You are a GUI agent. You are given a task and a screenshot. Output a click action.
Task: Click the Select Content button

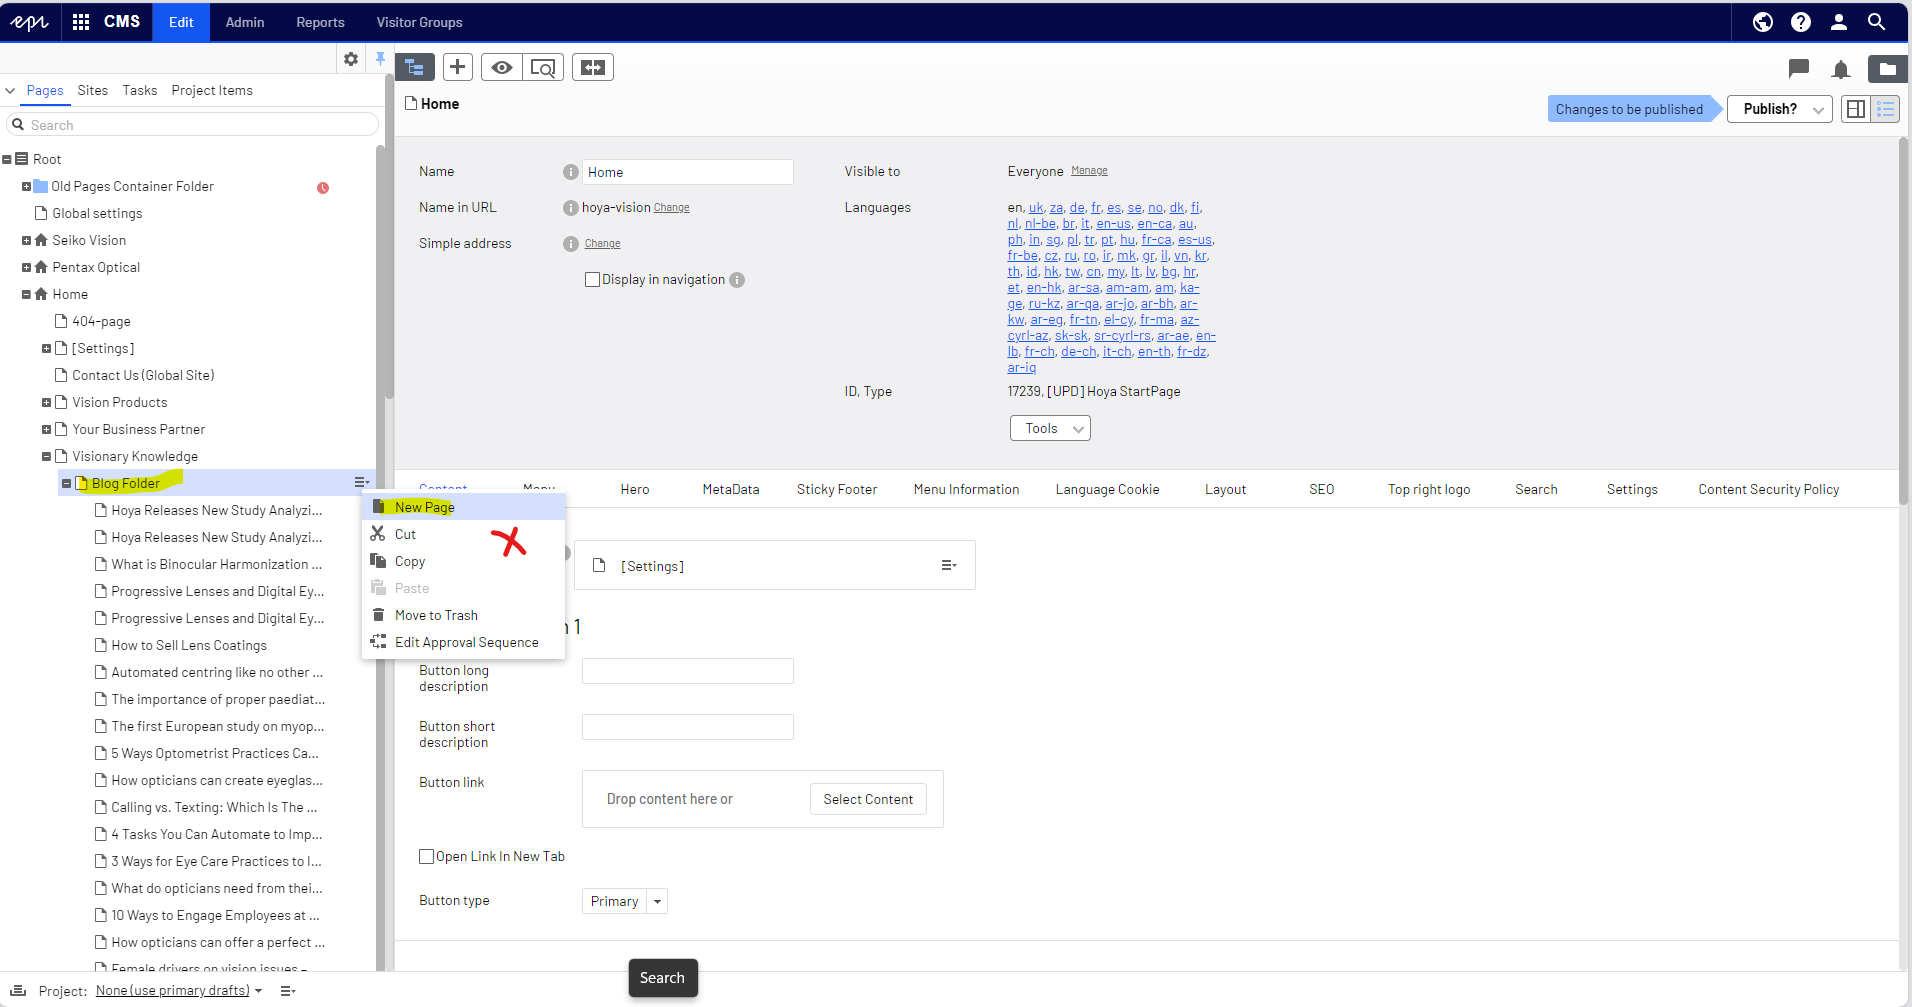867,799
